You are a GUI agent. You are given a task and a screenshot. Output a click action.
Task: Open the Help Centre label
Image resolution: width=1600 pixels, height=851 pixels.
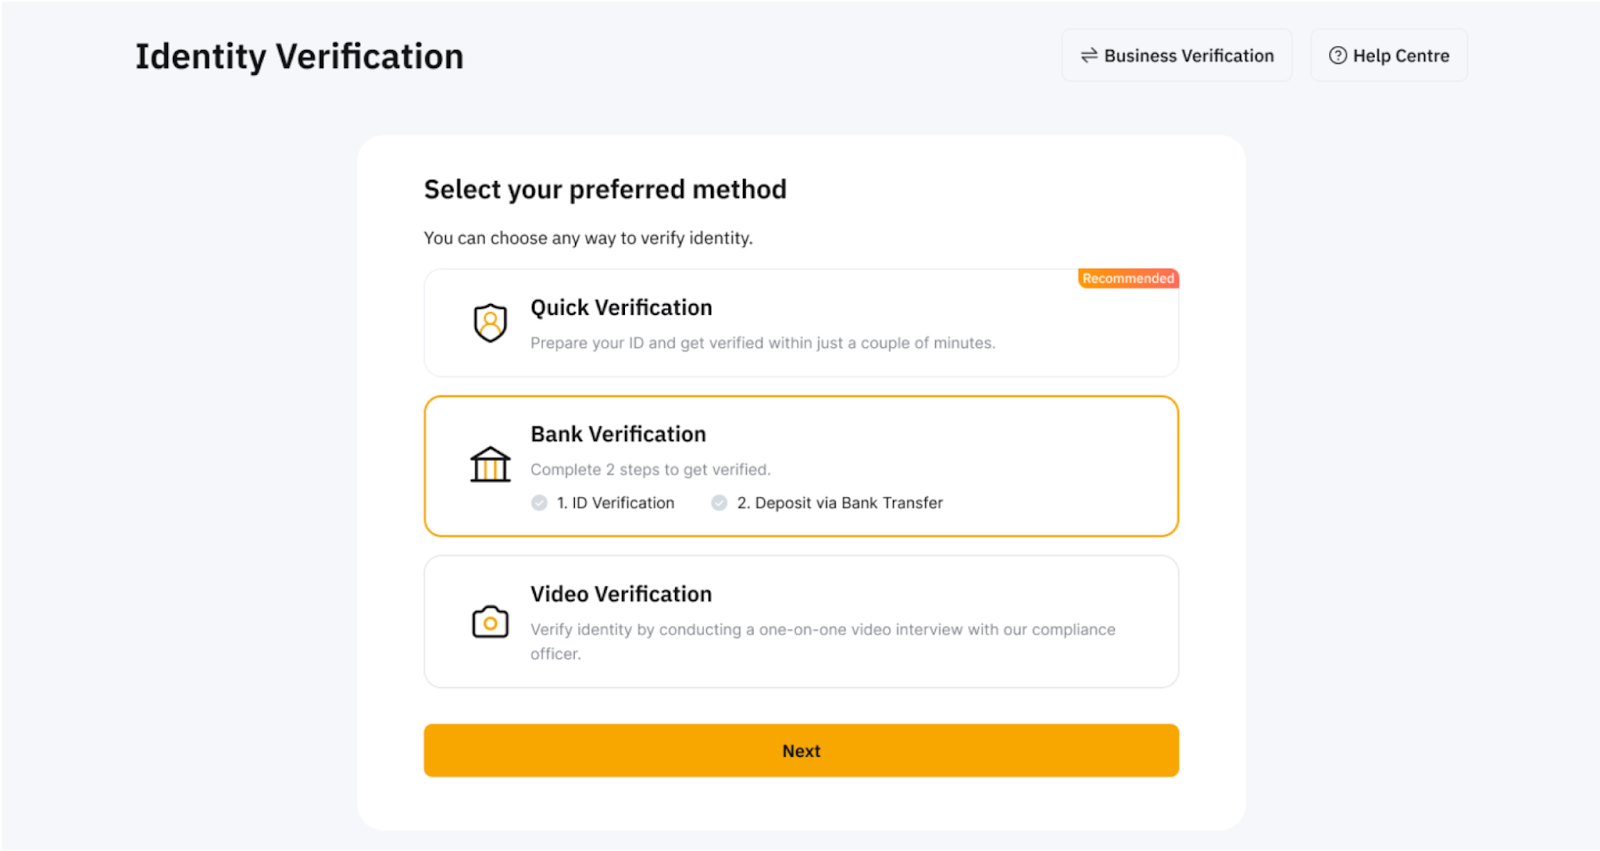(1401, 56)
